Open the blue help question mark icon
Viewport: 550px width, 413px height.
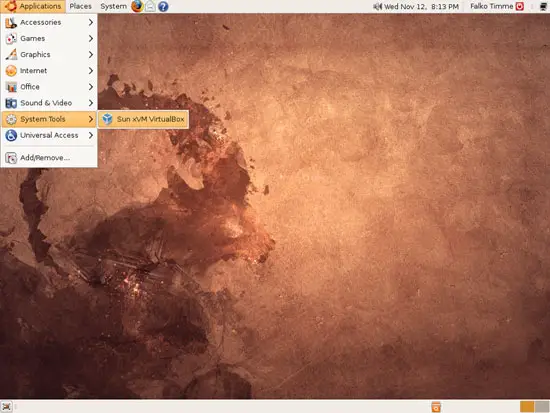(163, 6)
